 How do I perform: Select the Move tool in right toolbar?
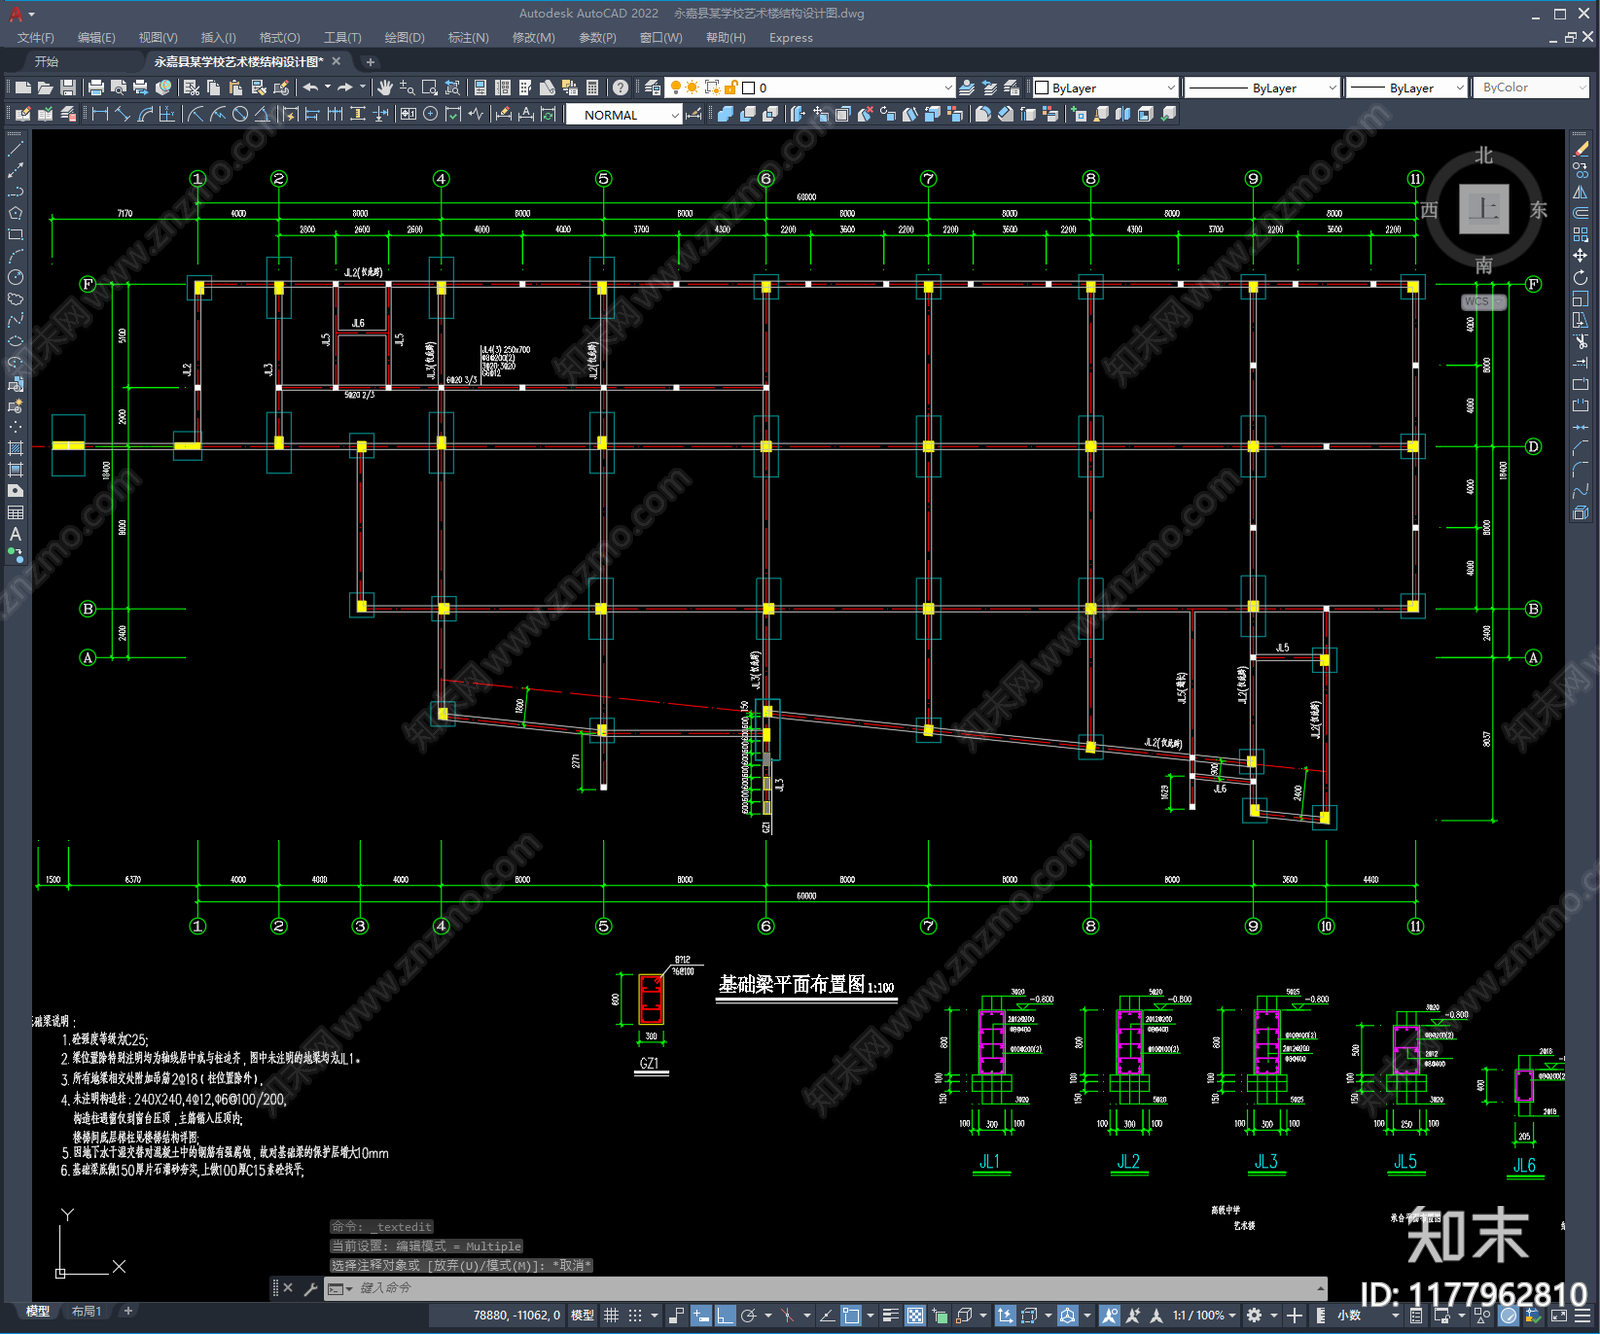pyautogui.click(x=1580, y=256)
